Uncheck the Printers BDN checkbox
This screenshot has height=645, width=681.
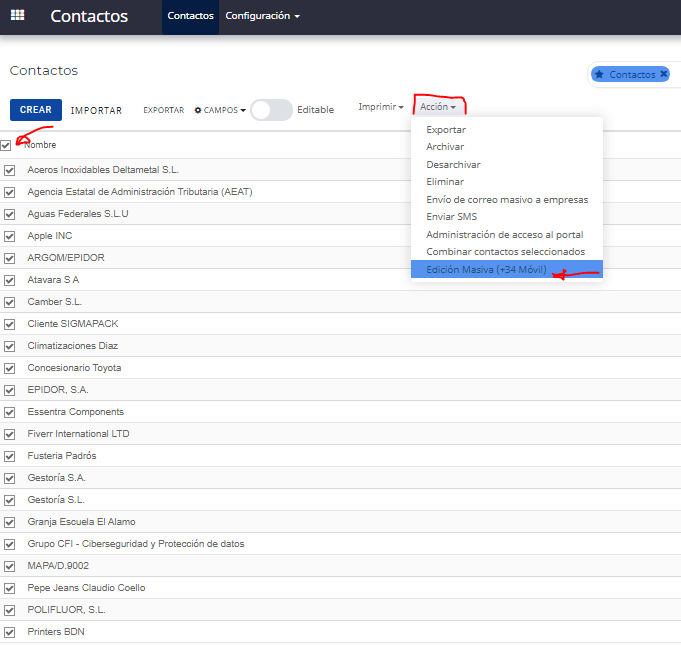(10, 632)
